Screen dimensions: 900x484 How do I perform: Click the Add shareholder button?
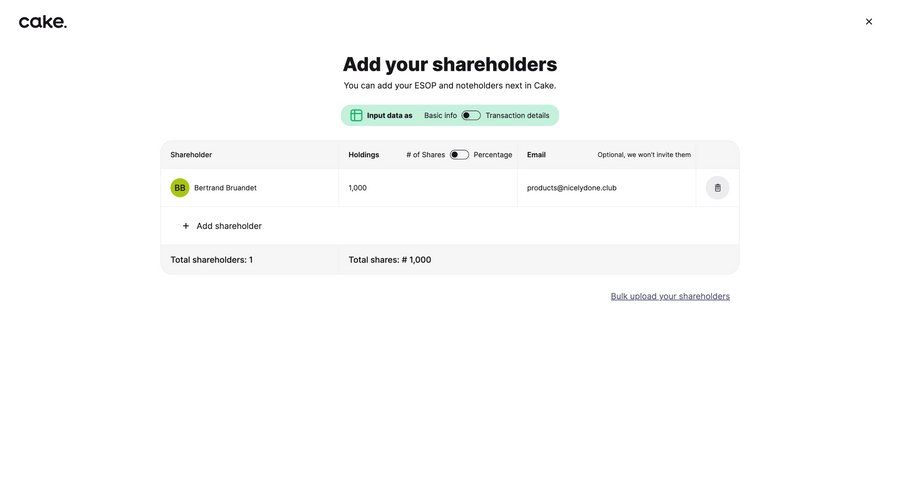click(x=229, y=226)
